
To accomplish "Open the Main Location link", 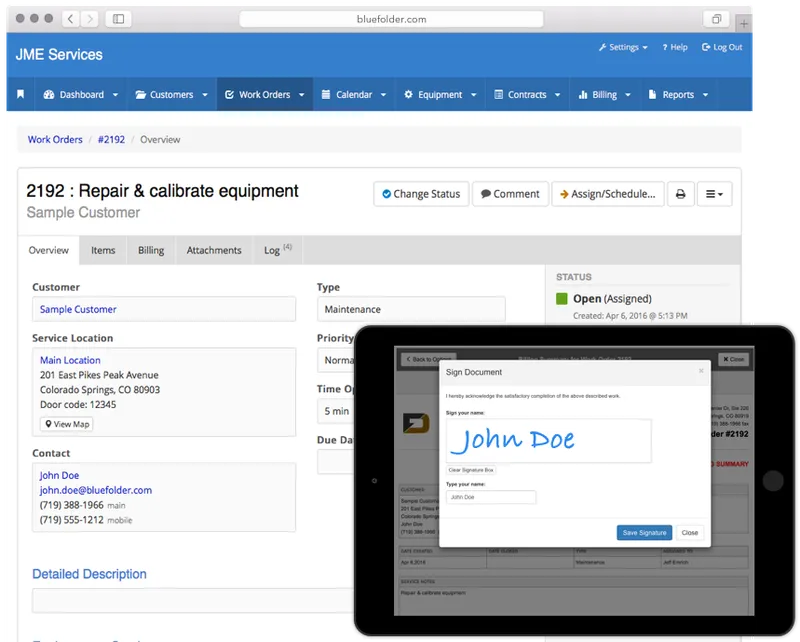I will pyautogui.click(x=70, y=360).
